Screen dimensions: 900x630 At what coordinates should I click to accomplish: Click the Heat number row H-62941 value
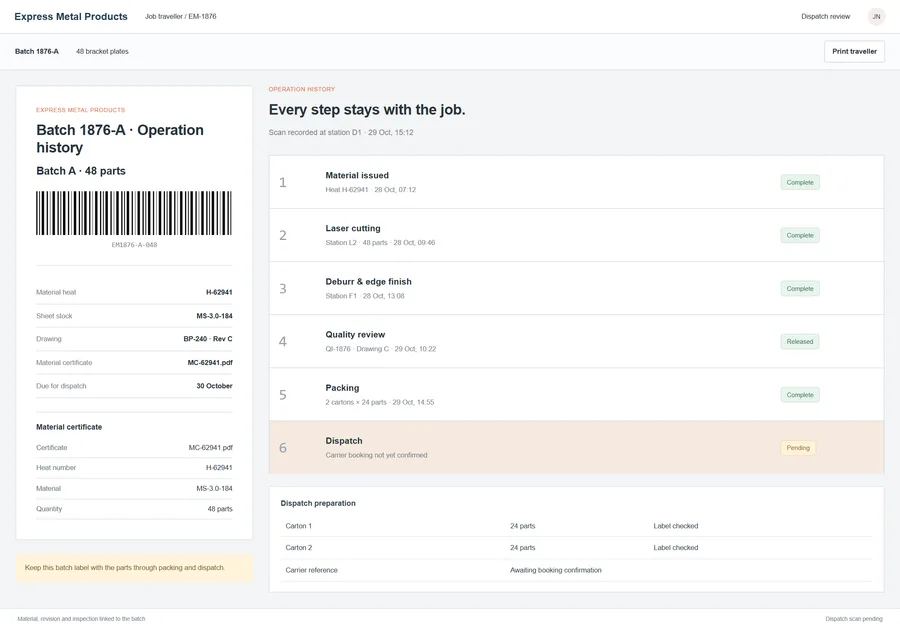tap(219, 468)
